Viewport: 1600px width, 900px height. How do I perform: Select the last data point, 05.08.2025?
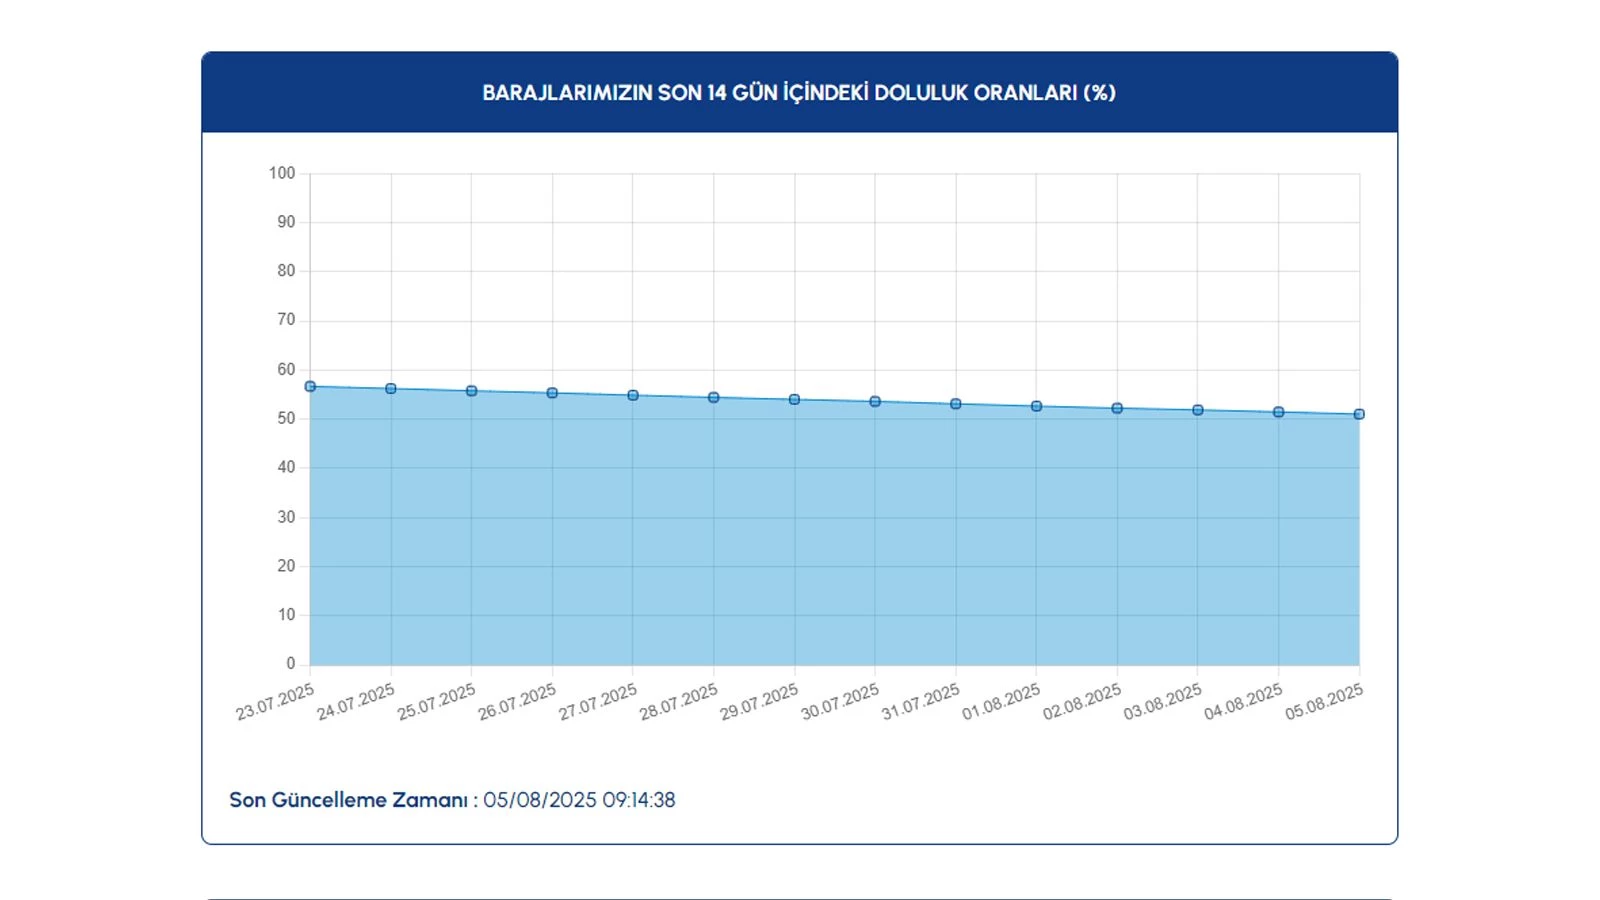[1359, 414]
